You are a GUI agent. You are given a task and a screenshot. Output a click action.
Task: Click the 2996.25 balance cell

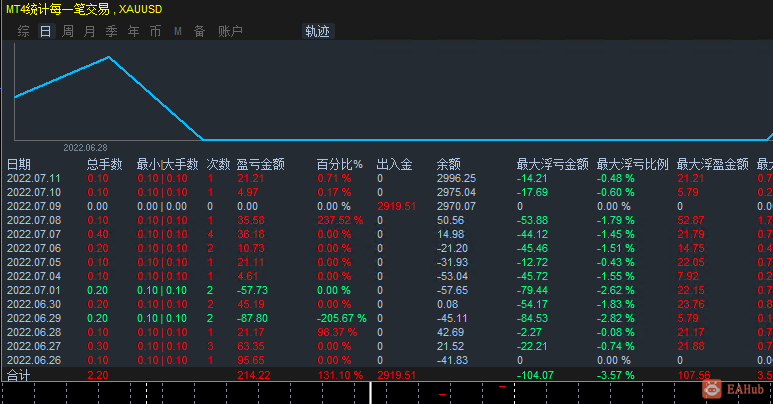(x=457, y=178)
